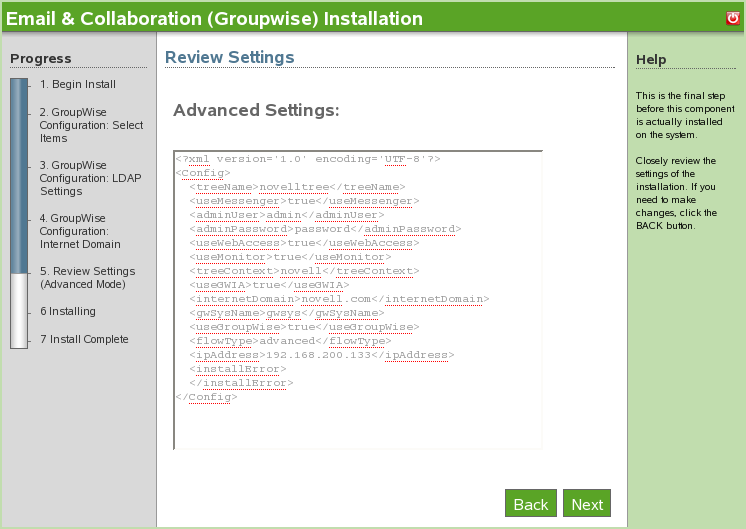Click the adminPassword XML line
This screenshot has height=529, width=746.
[x=325, y=229]
